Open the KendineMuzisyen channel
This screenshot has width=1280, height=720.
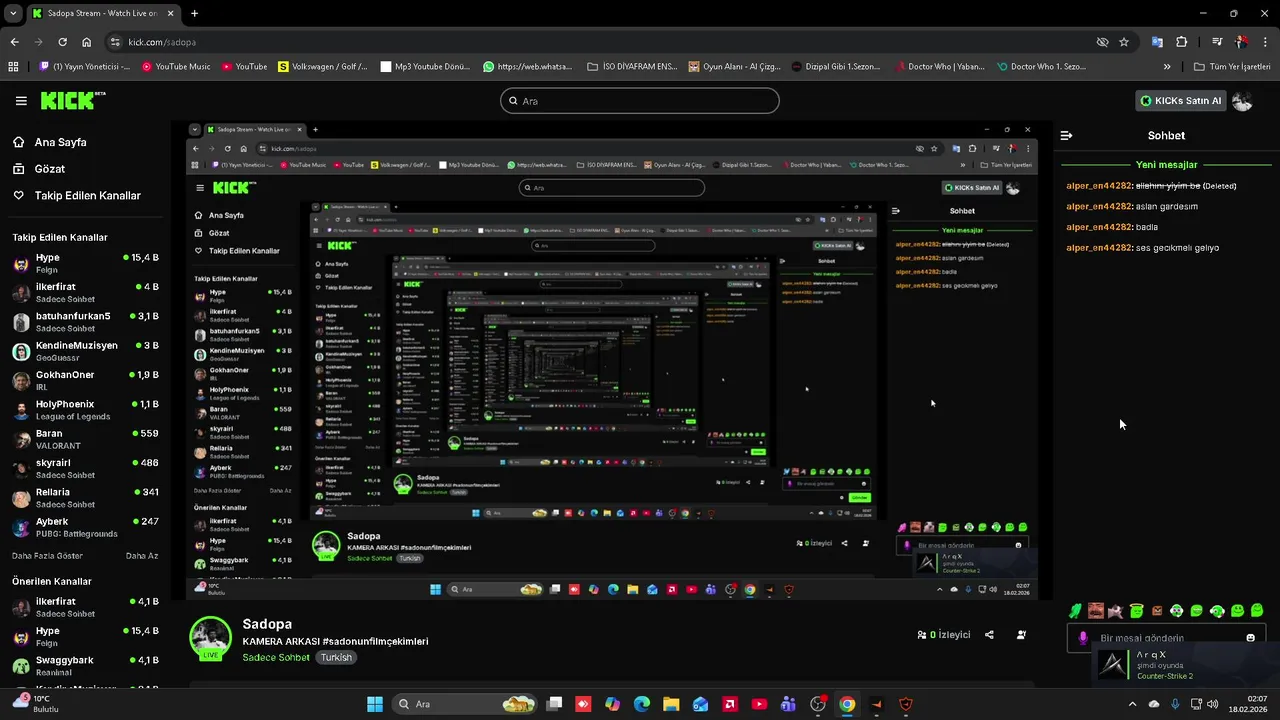[x=85, y=351]
